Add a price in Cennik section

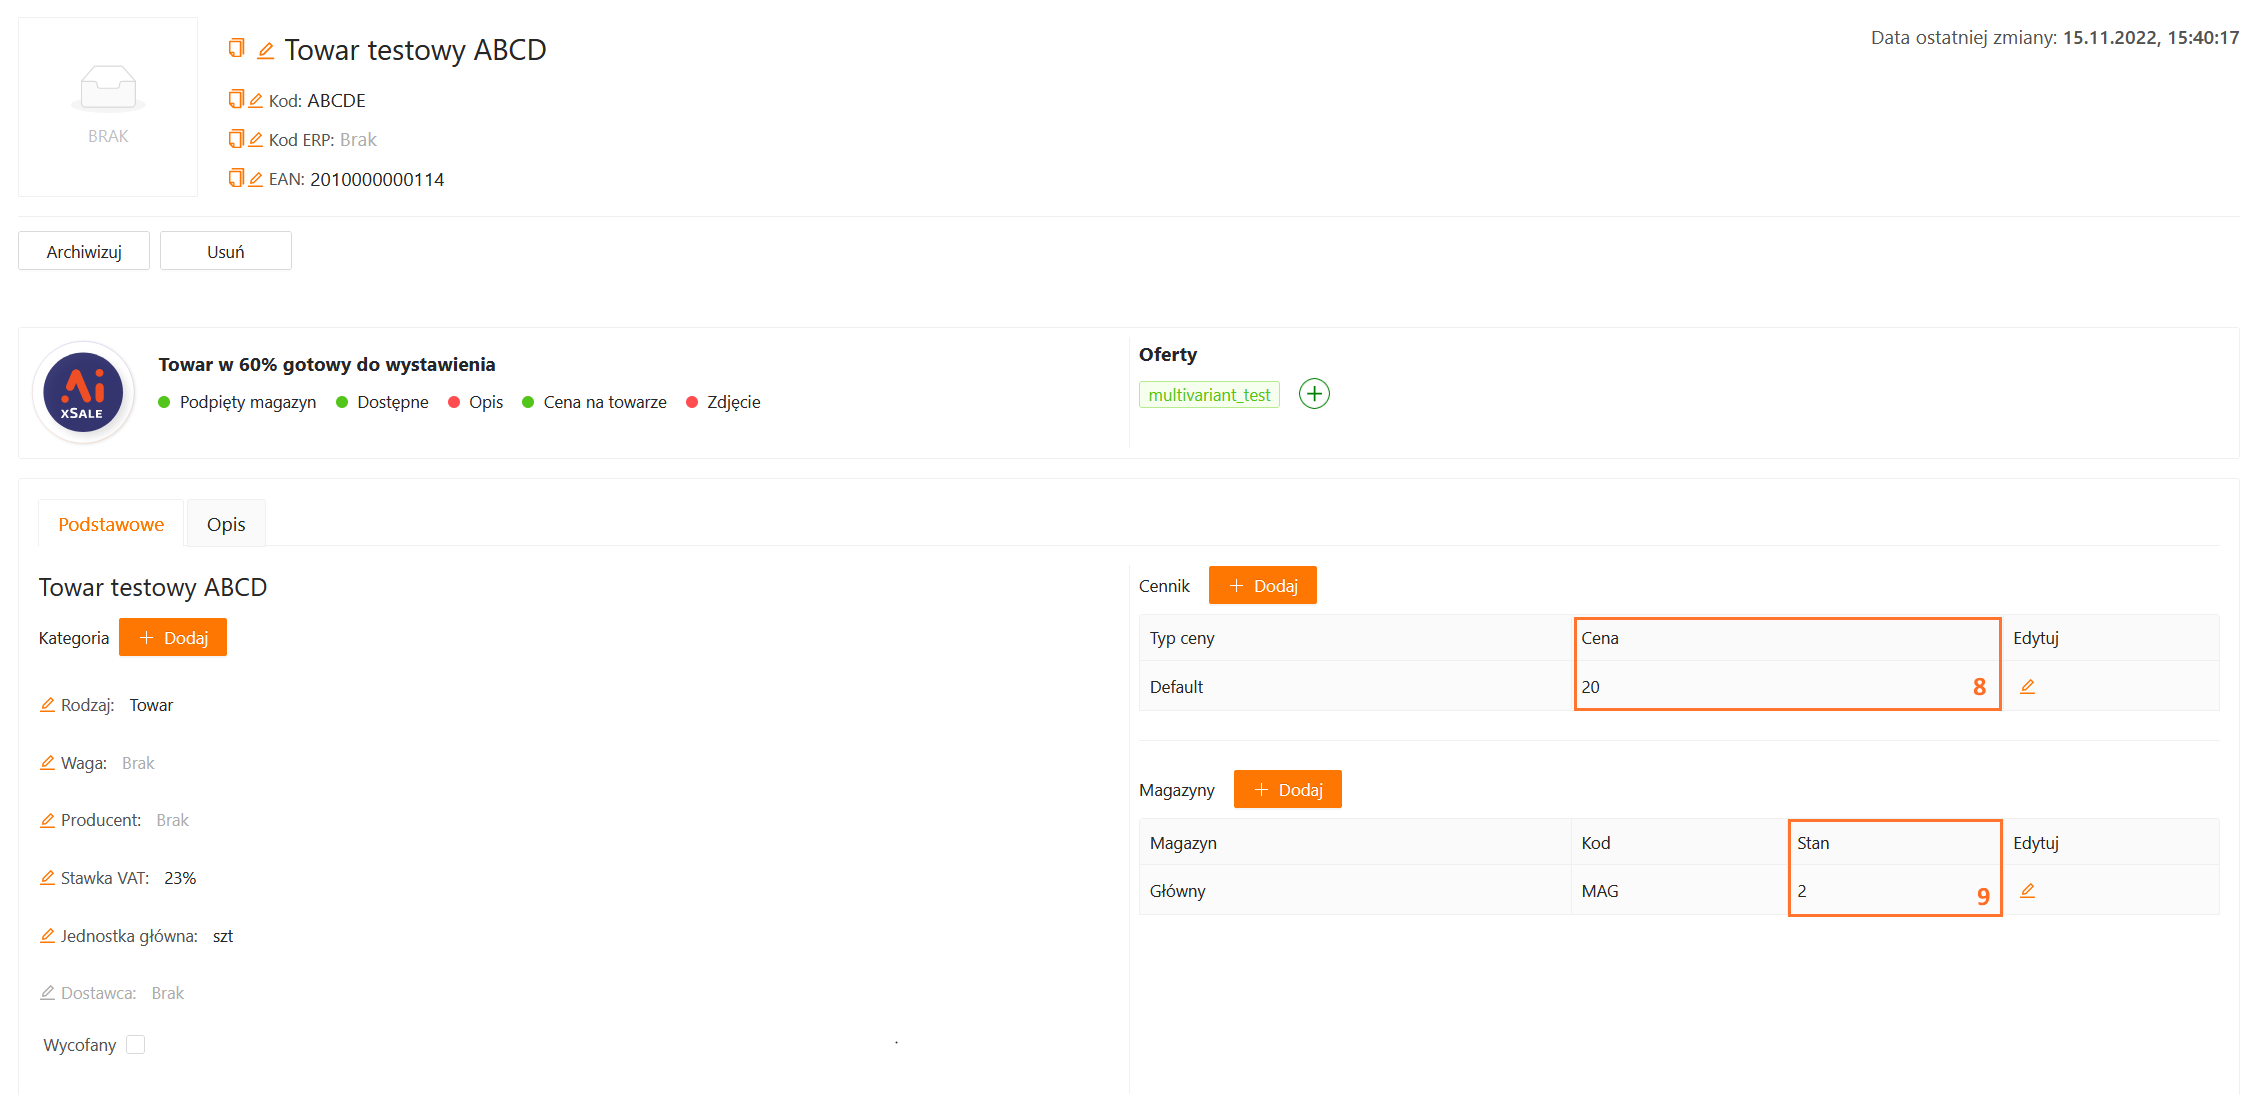coord(1262,586)
